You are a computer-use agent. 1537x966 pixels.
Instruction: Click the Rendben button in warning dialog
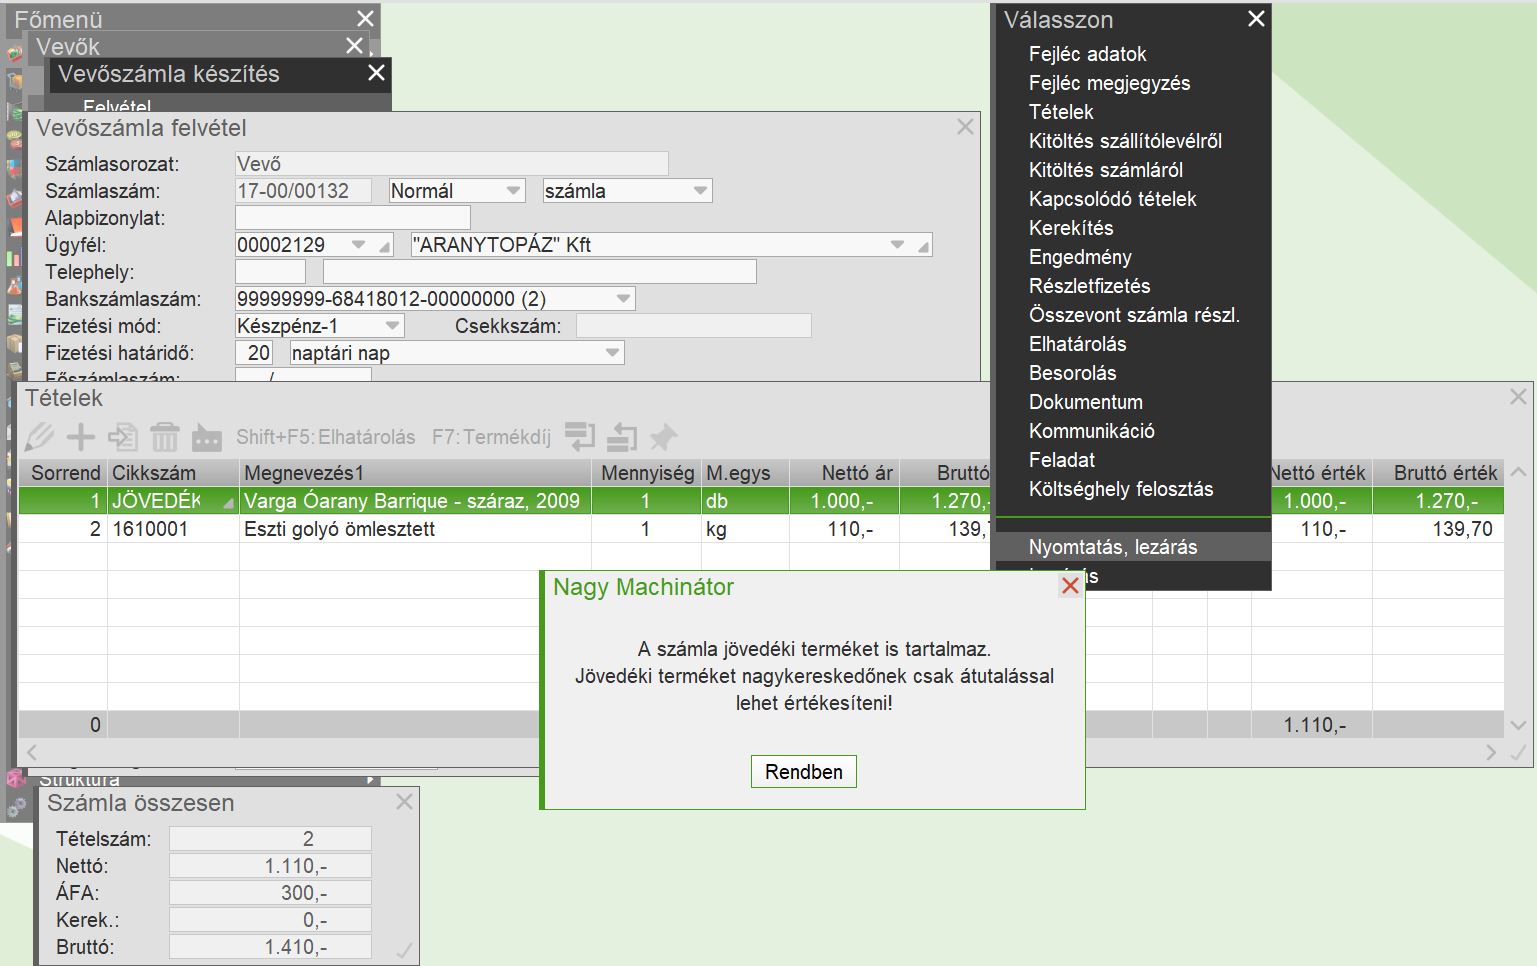click(x=804, y=771)
